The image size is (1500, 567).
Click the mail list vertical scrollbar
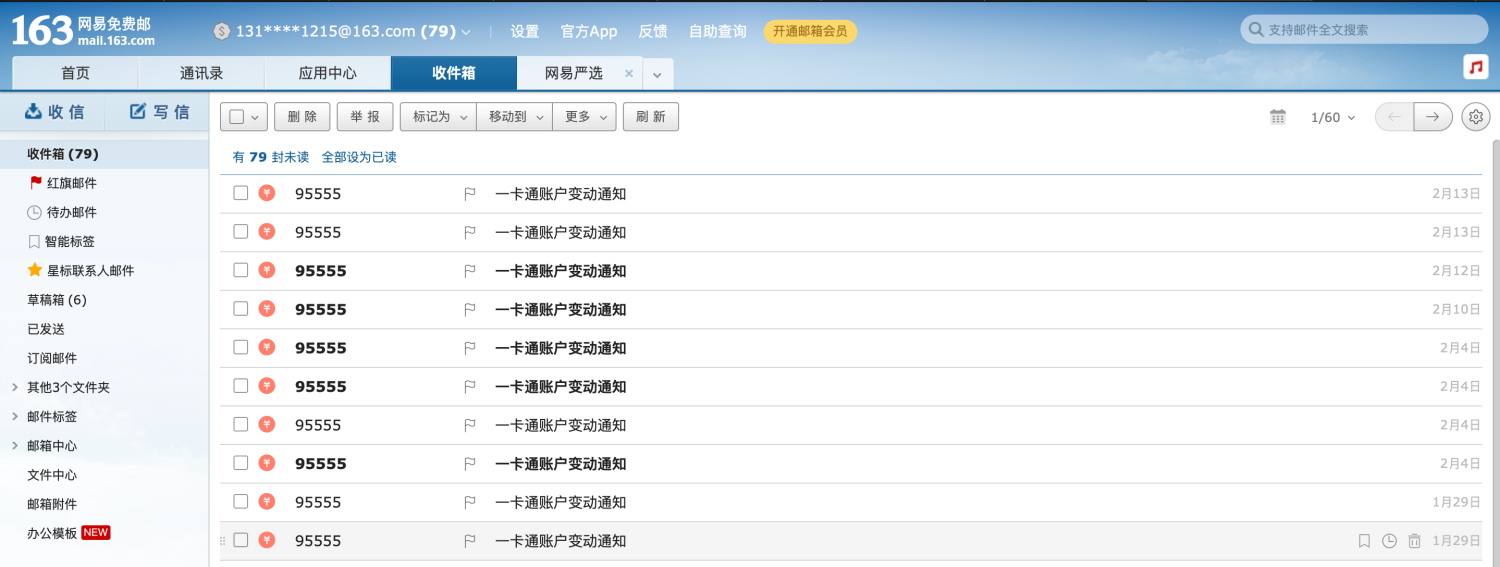1495,353
